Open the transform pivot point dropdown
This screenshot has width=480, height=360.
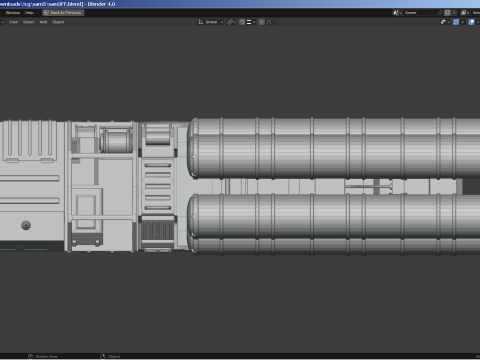click(x=231, y=22)
